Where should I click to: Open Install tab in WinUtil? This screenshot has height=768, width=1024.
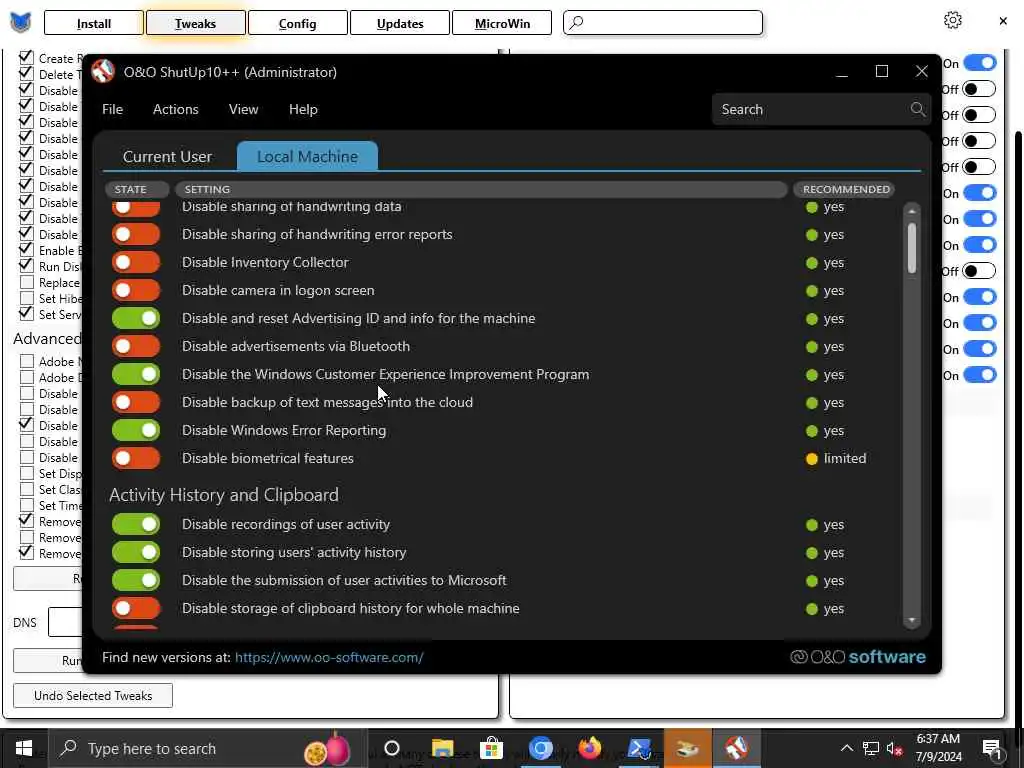pyautogui.click(x=94, y=24)
